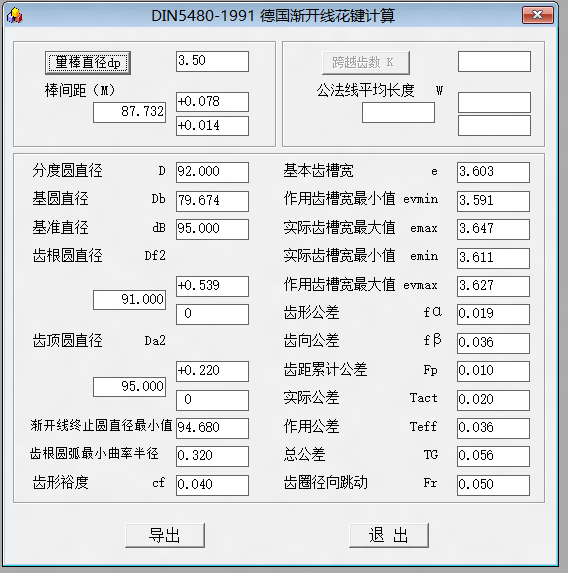
Task: Click the 齿根圆直径 label
Action: click(x=68, y=255)
